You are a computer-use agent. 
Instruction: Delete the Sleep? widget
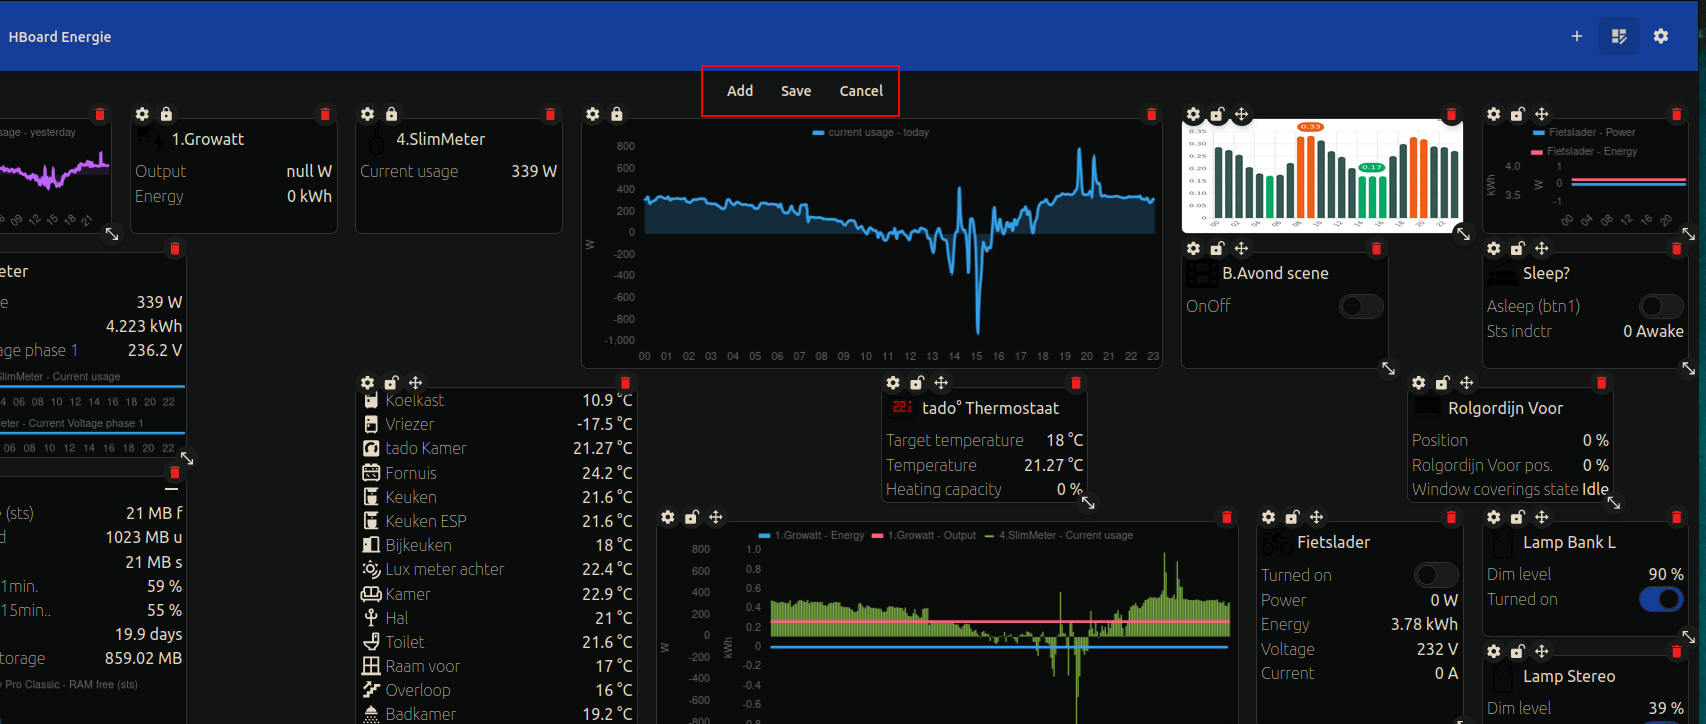pyautogui.click(x=1677, y=248)
